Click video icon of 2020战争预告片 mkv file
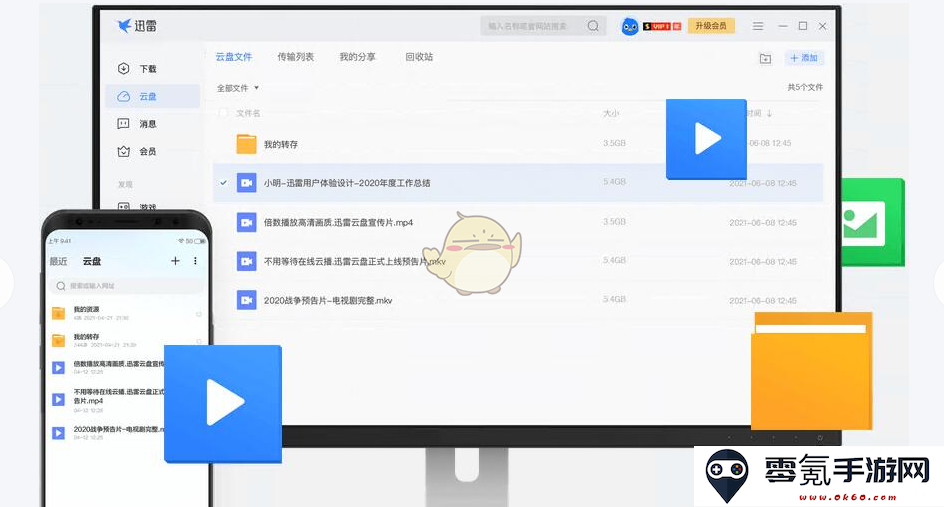 [246, 300]
